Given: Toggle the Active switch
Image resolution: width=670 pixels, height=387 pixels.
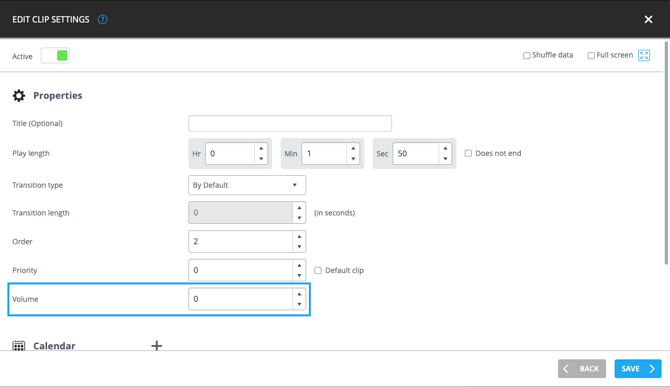Looking at the screenshot, I should (56, 56).
